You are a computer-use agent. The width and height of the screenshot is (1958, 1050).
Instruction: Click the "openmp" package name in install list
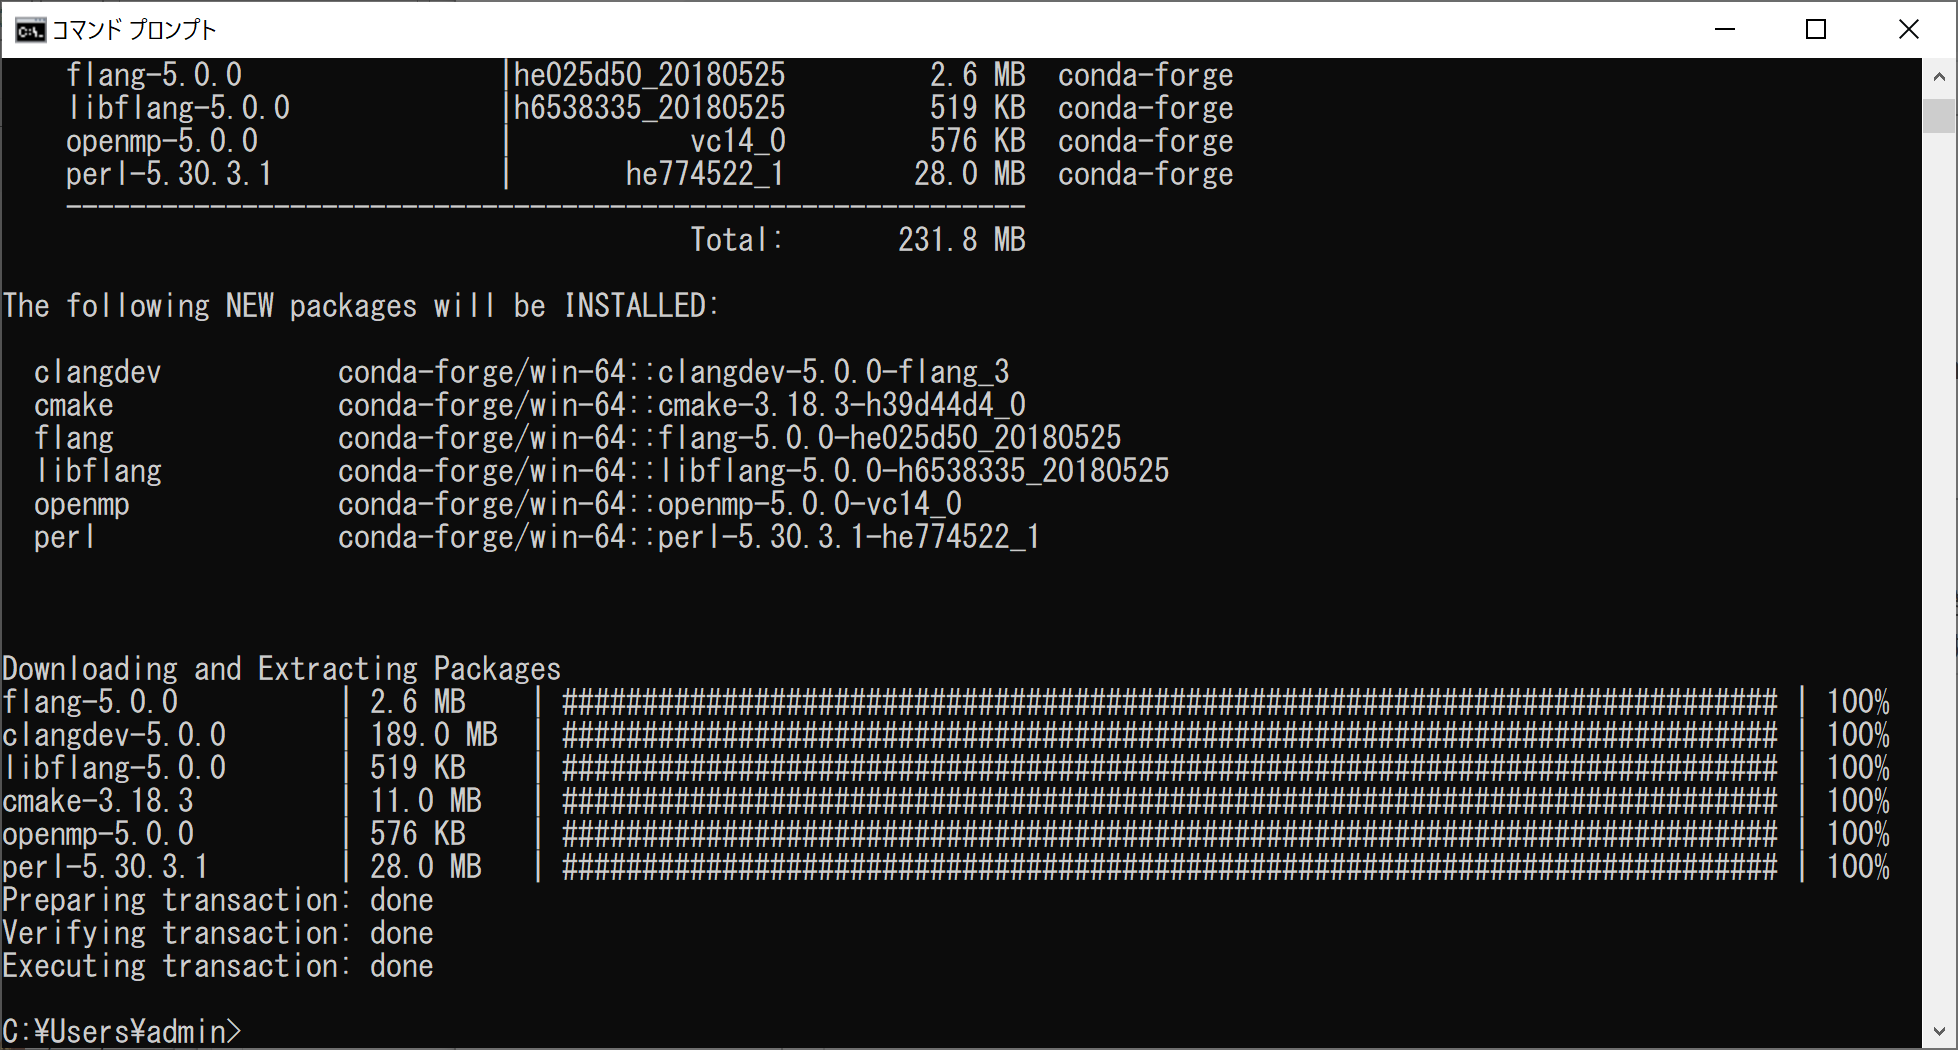coord(82,504)
